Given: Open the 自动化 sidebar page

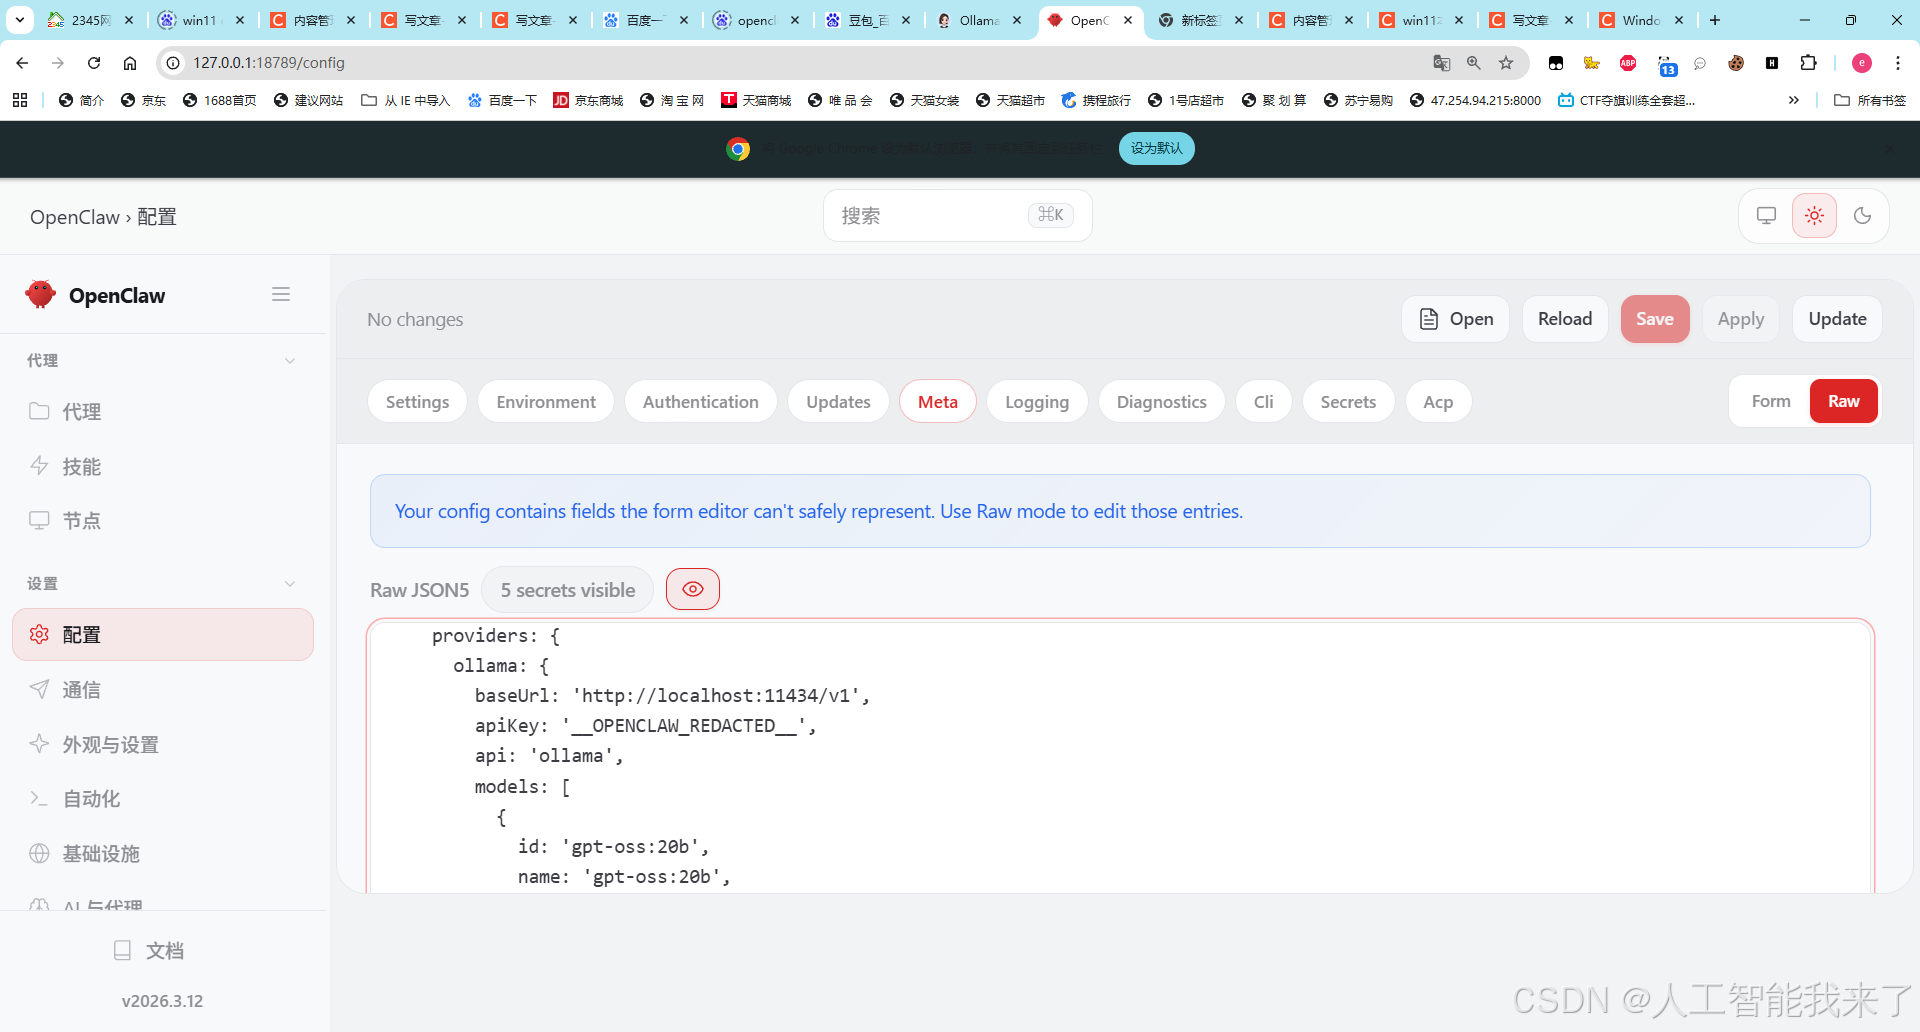Looking at the screenshot, I should coord(163,799).
